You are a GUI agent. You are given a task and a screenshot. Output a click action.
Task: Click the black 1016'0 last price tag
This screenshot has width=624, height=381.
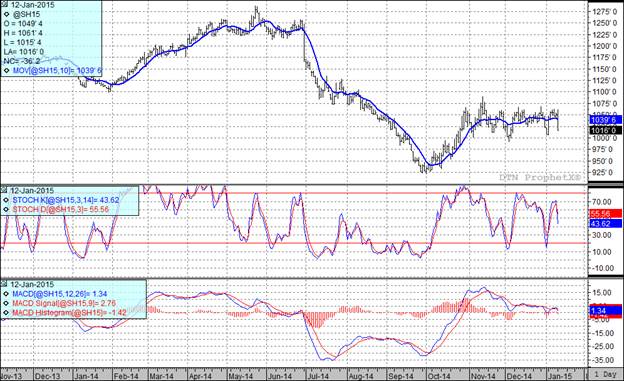605,130
